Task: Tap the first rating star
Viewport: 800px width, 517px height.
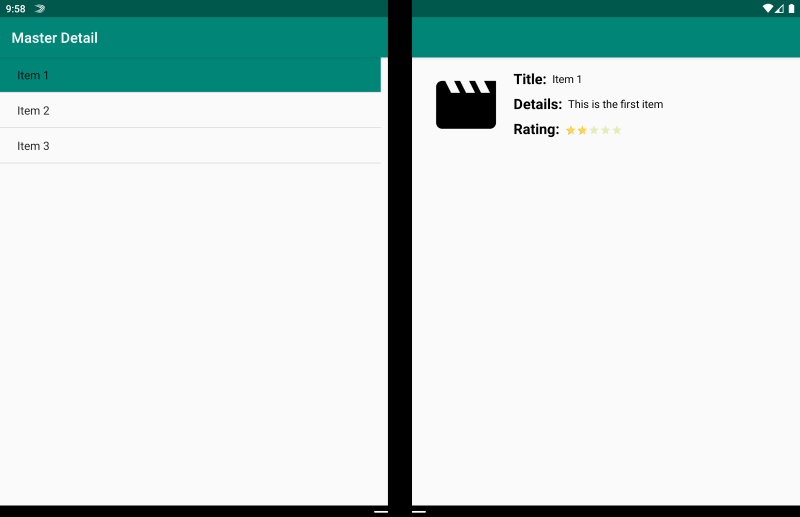Action: [570, 130]
